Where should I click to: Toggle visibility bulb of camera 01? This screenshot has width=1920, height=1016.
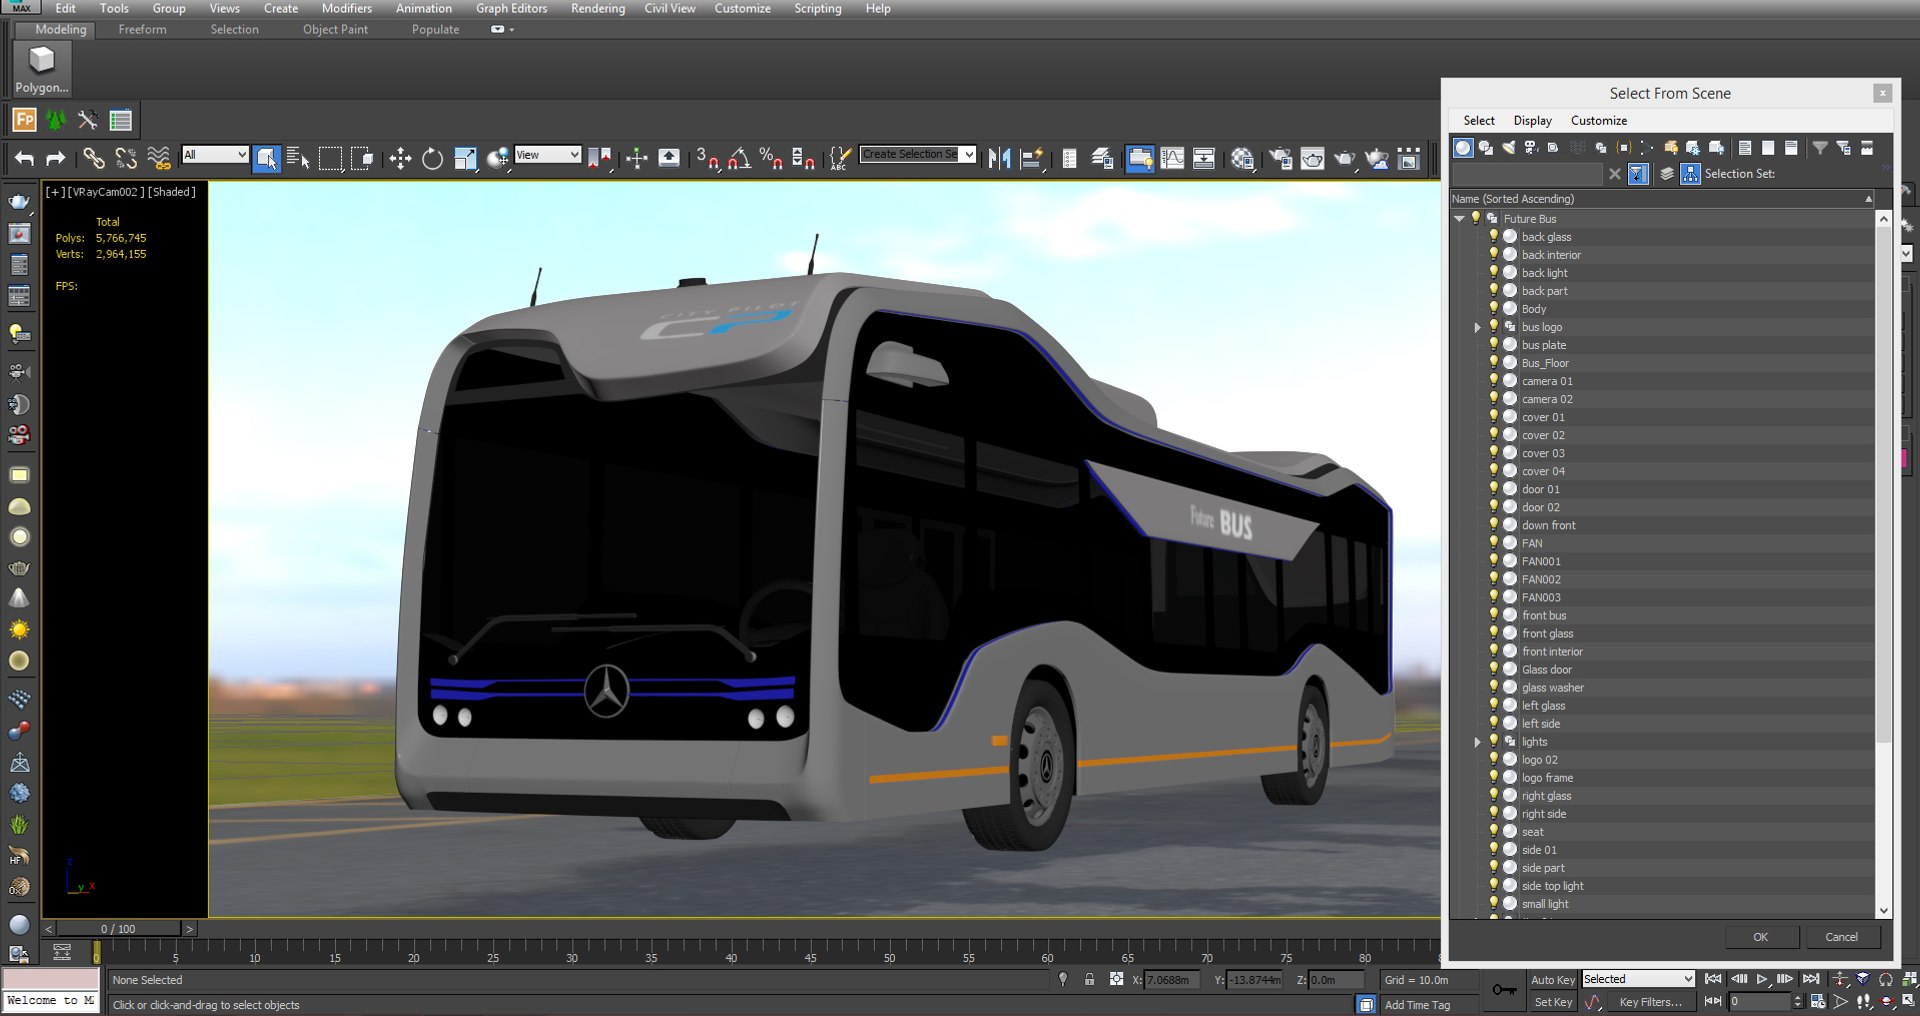click(x=1494, y=381)
